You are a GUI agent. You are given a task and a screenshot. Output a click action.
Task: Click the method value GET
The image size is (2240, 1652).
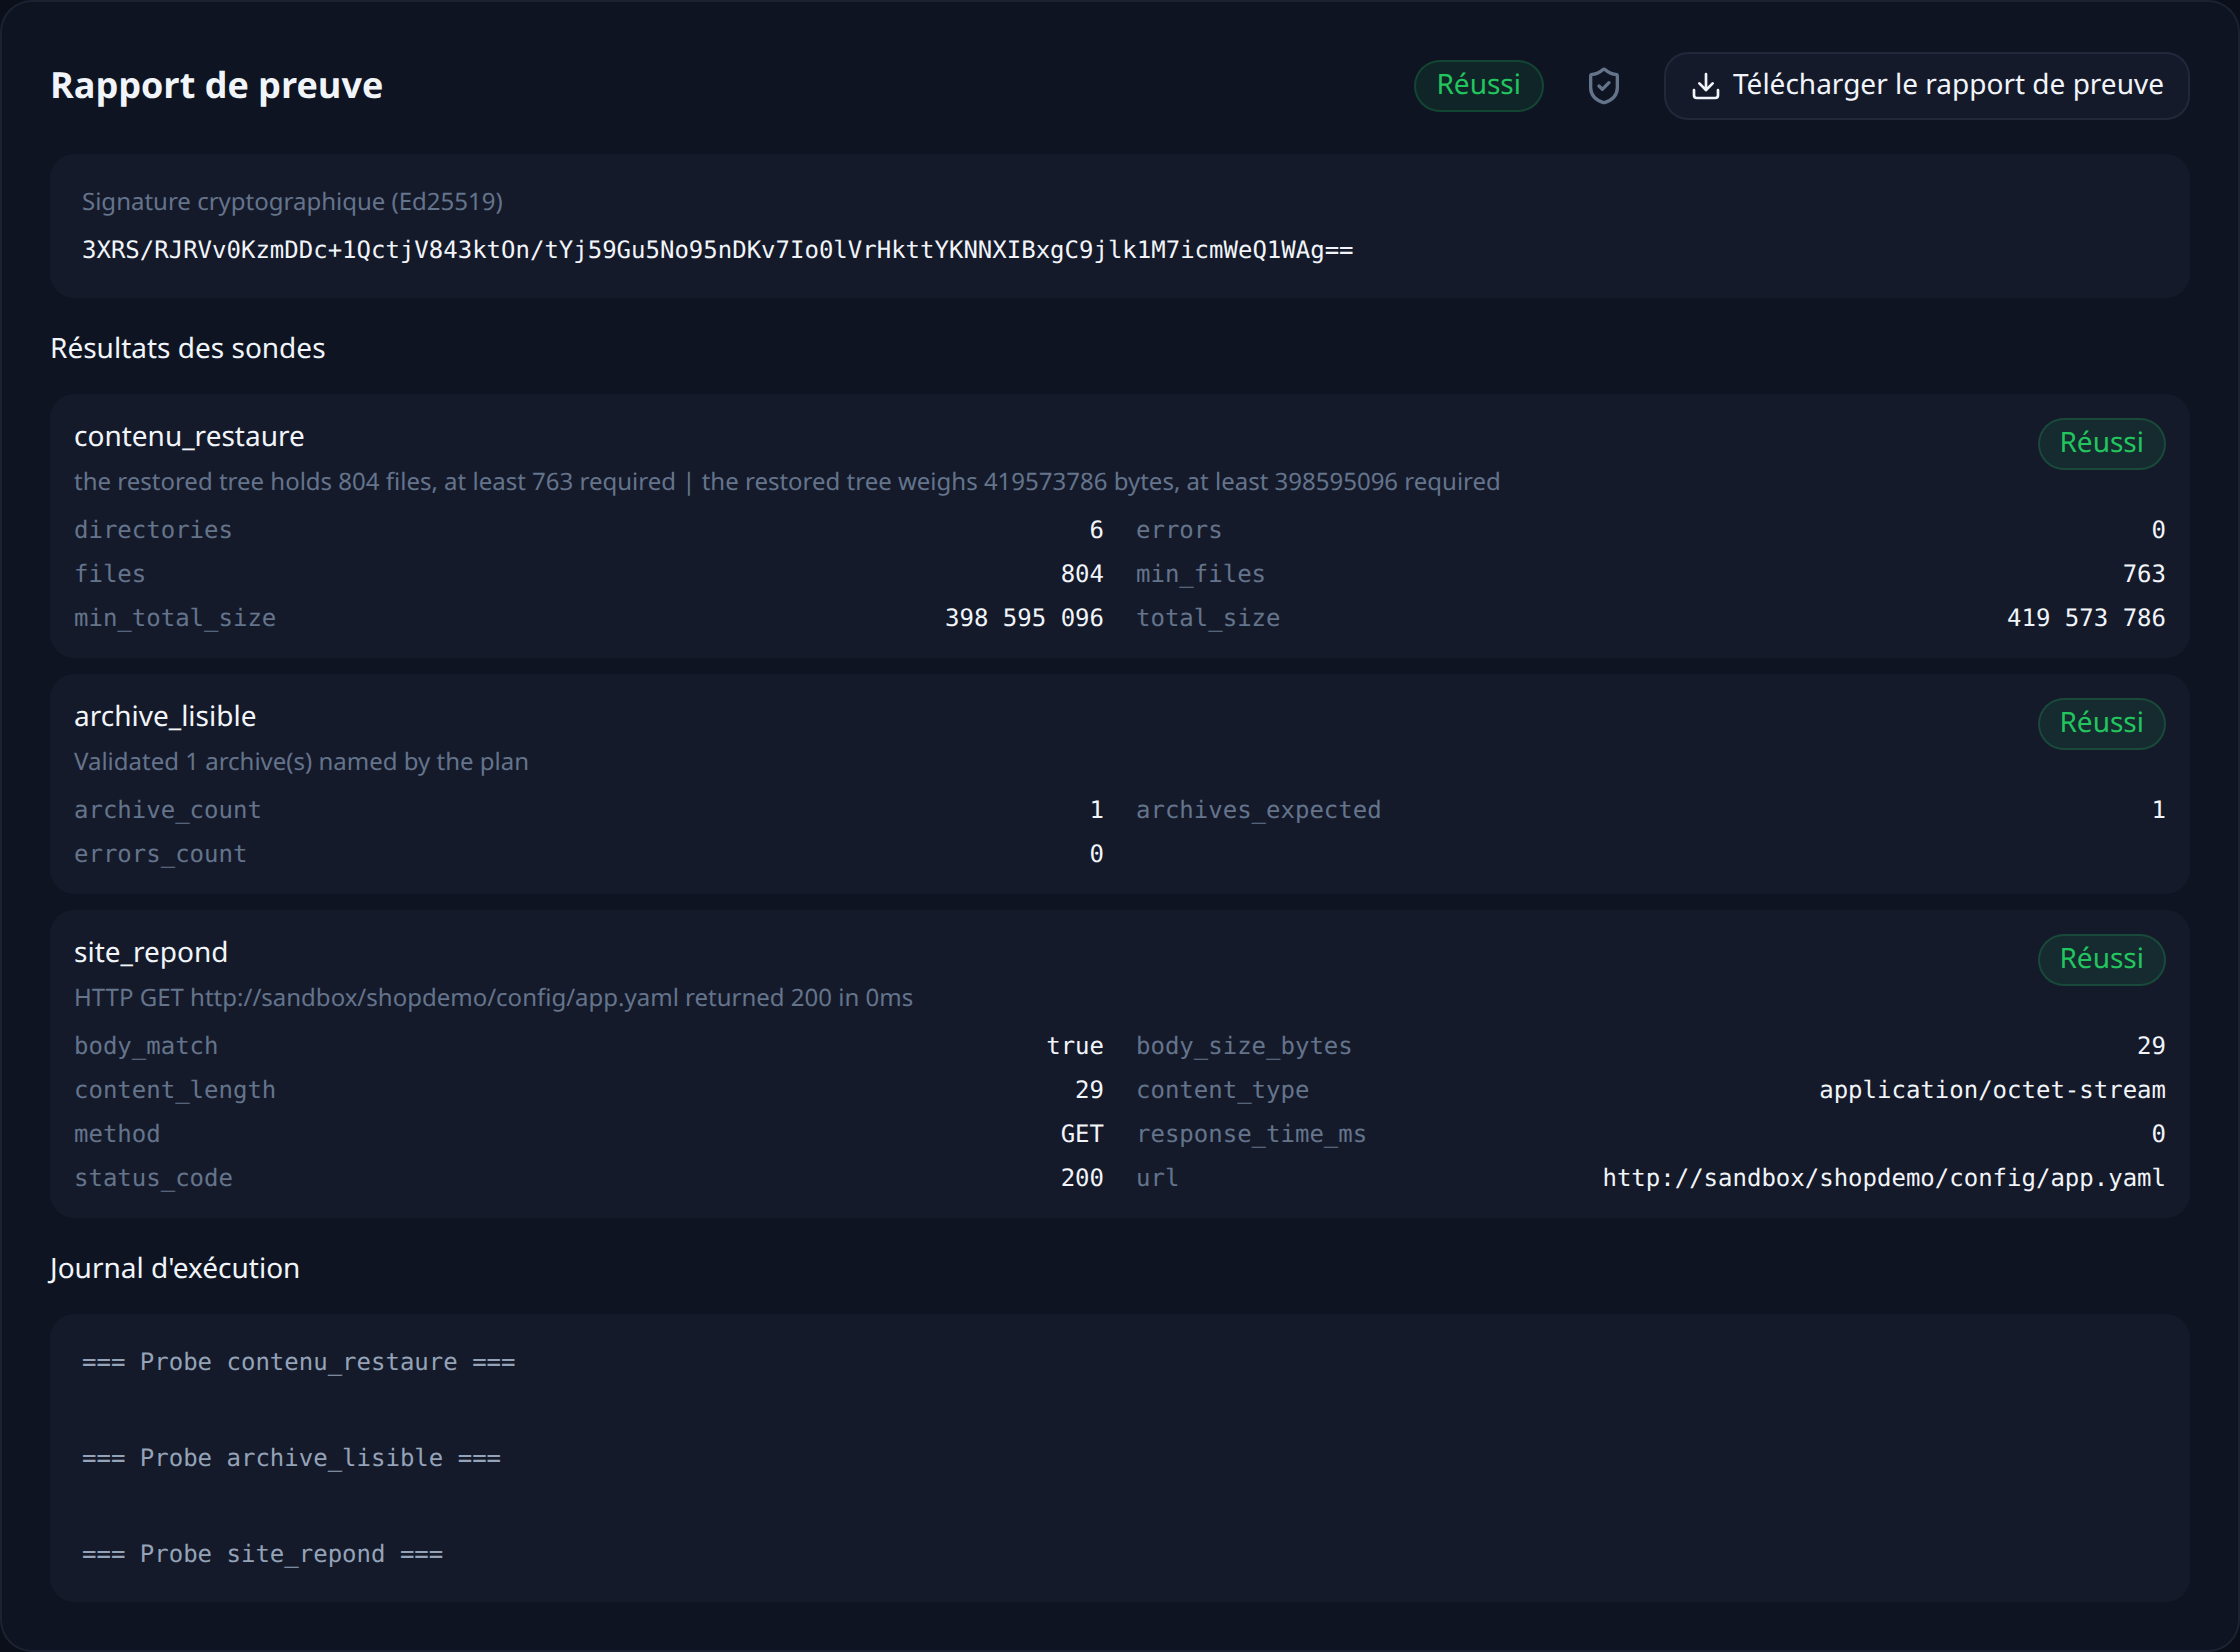point(1082,1134)
